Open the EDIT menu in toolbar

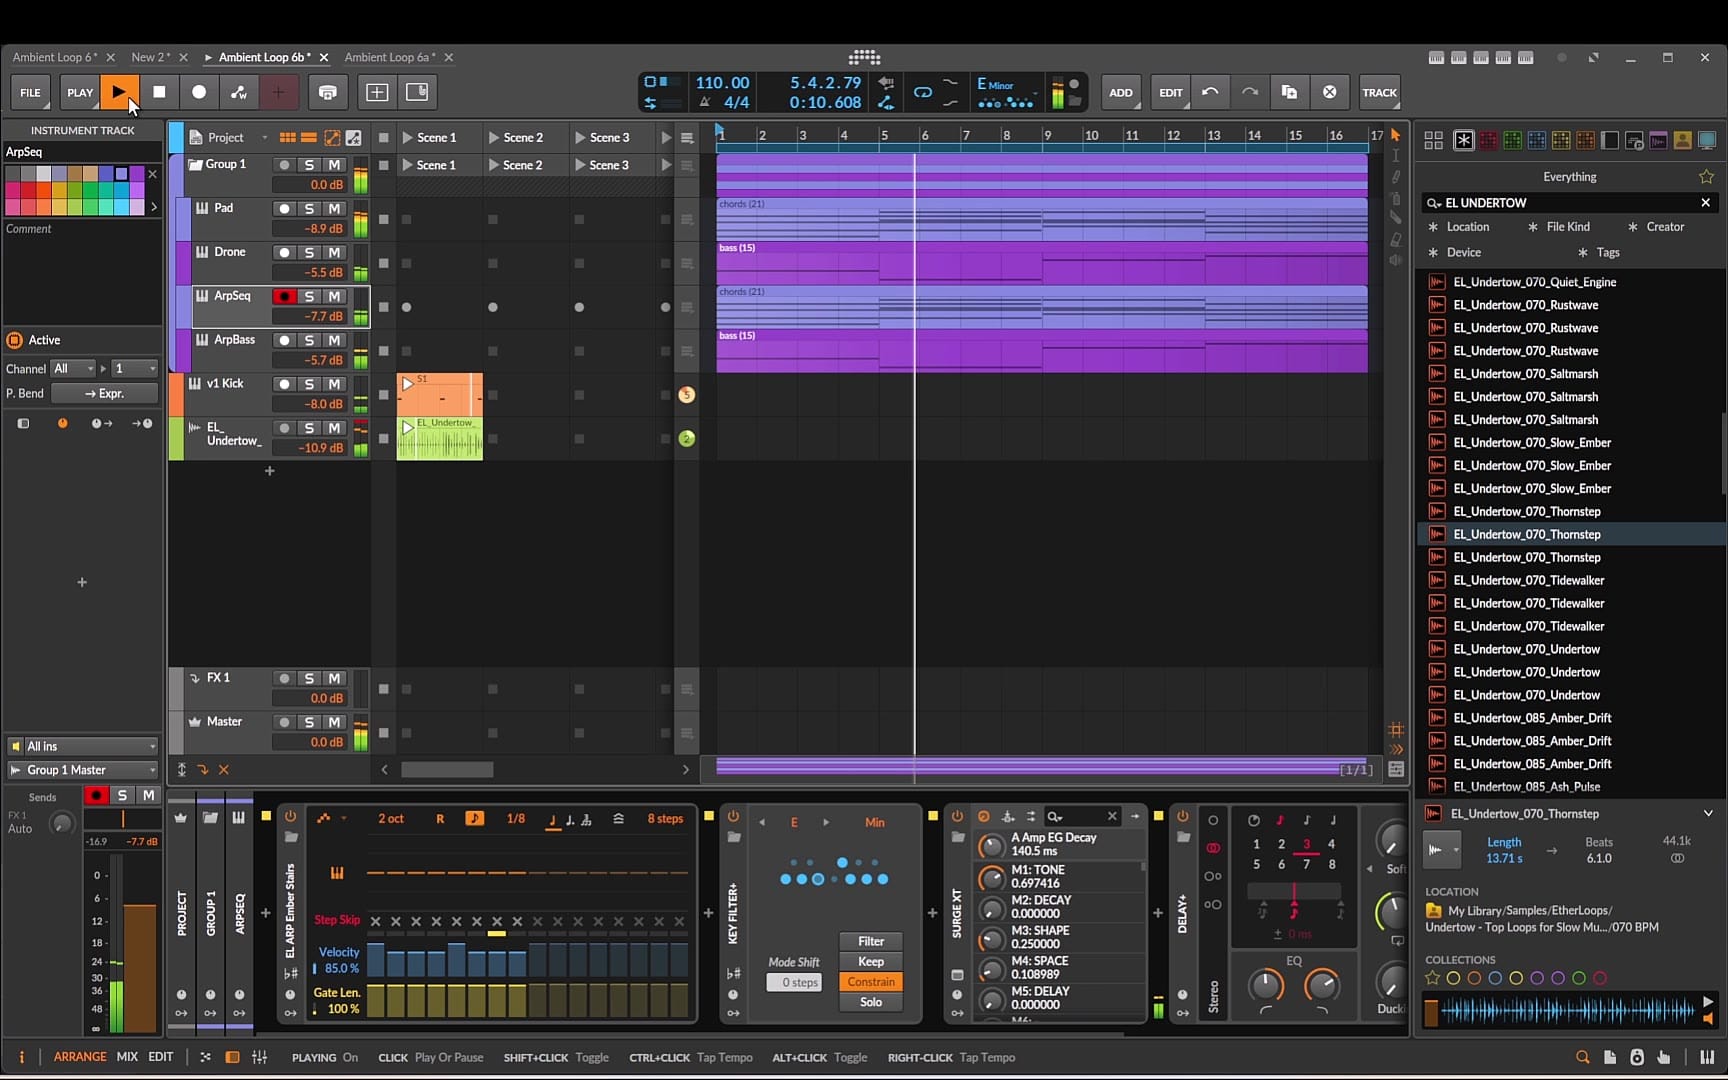[1170, 92]
